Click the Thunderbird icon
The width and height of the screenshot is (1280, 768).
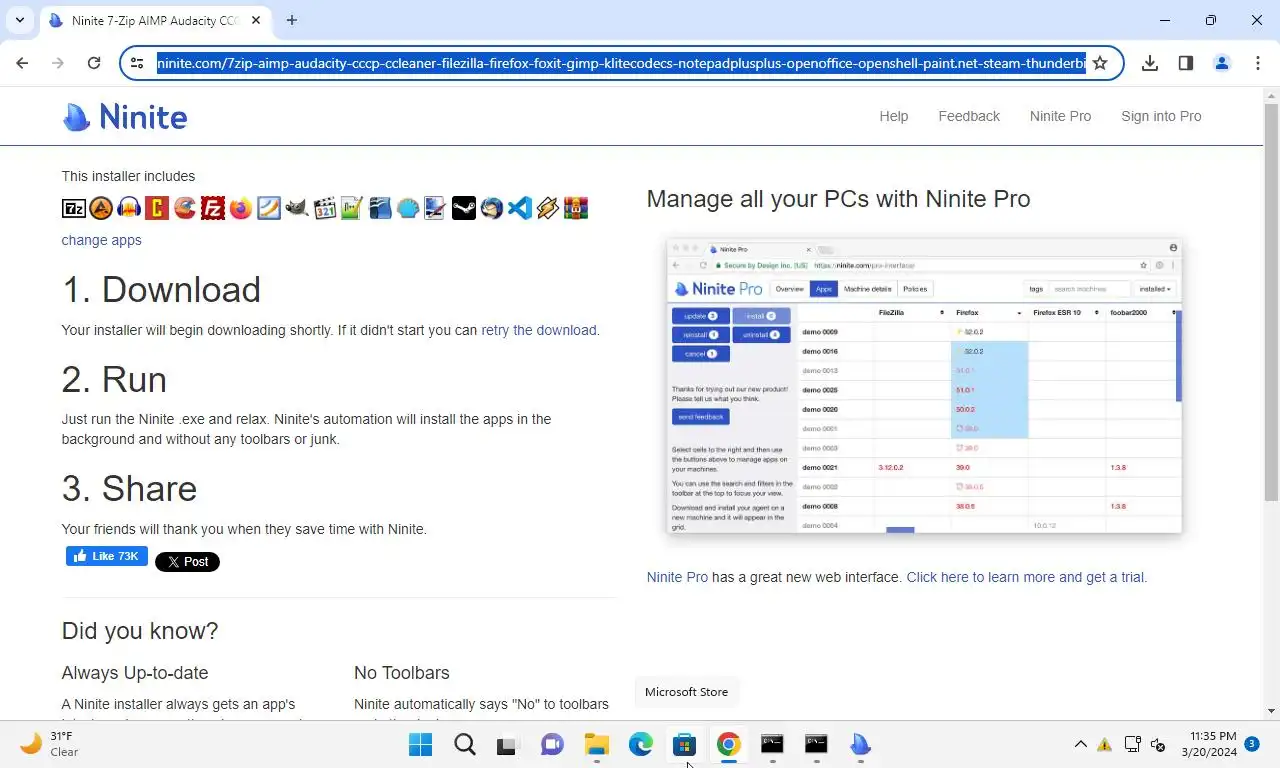(491, 208)
